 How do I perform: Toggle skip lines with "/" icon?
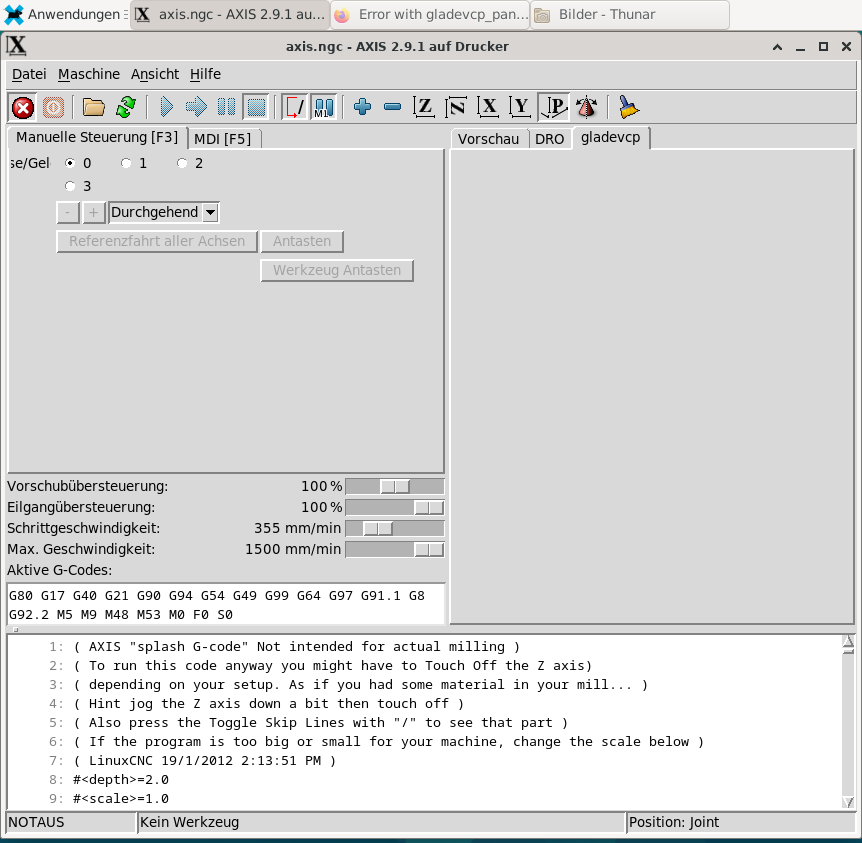(295, 107)
